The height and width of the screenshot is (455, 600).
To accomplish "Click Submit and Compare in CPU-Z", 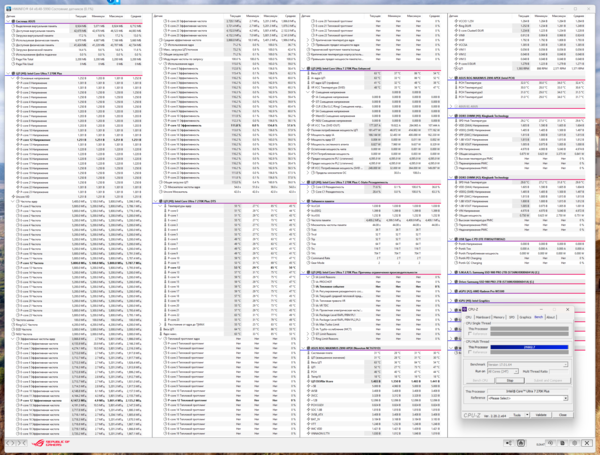I will pyautogui.click(x=548, y=380).
